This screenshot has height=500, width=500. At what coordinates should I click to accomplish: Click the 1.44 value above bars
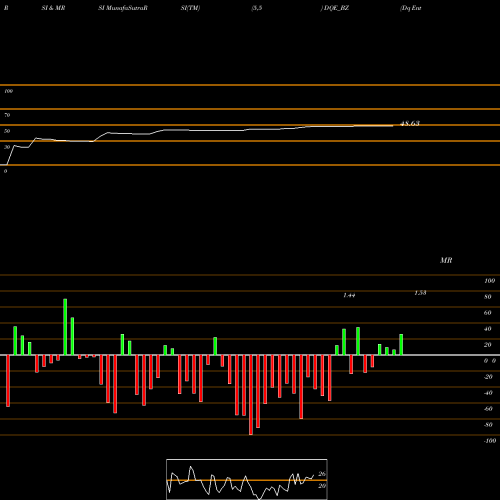pos(349,295)
